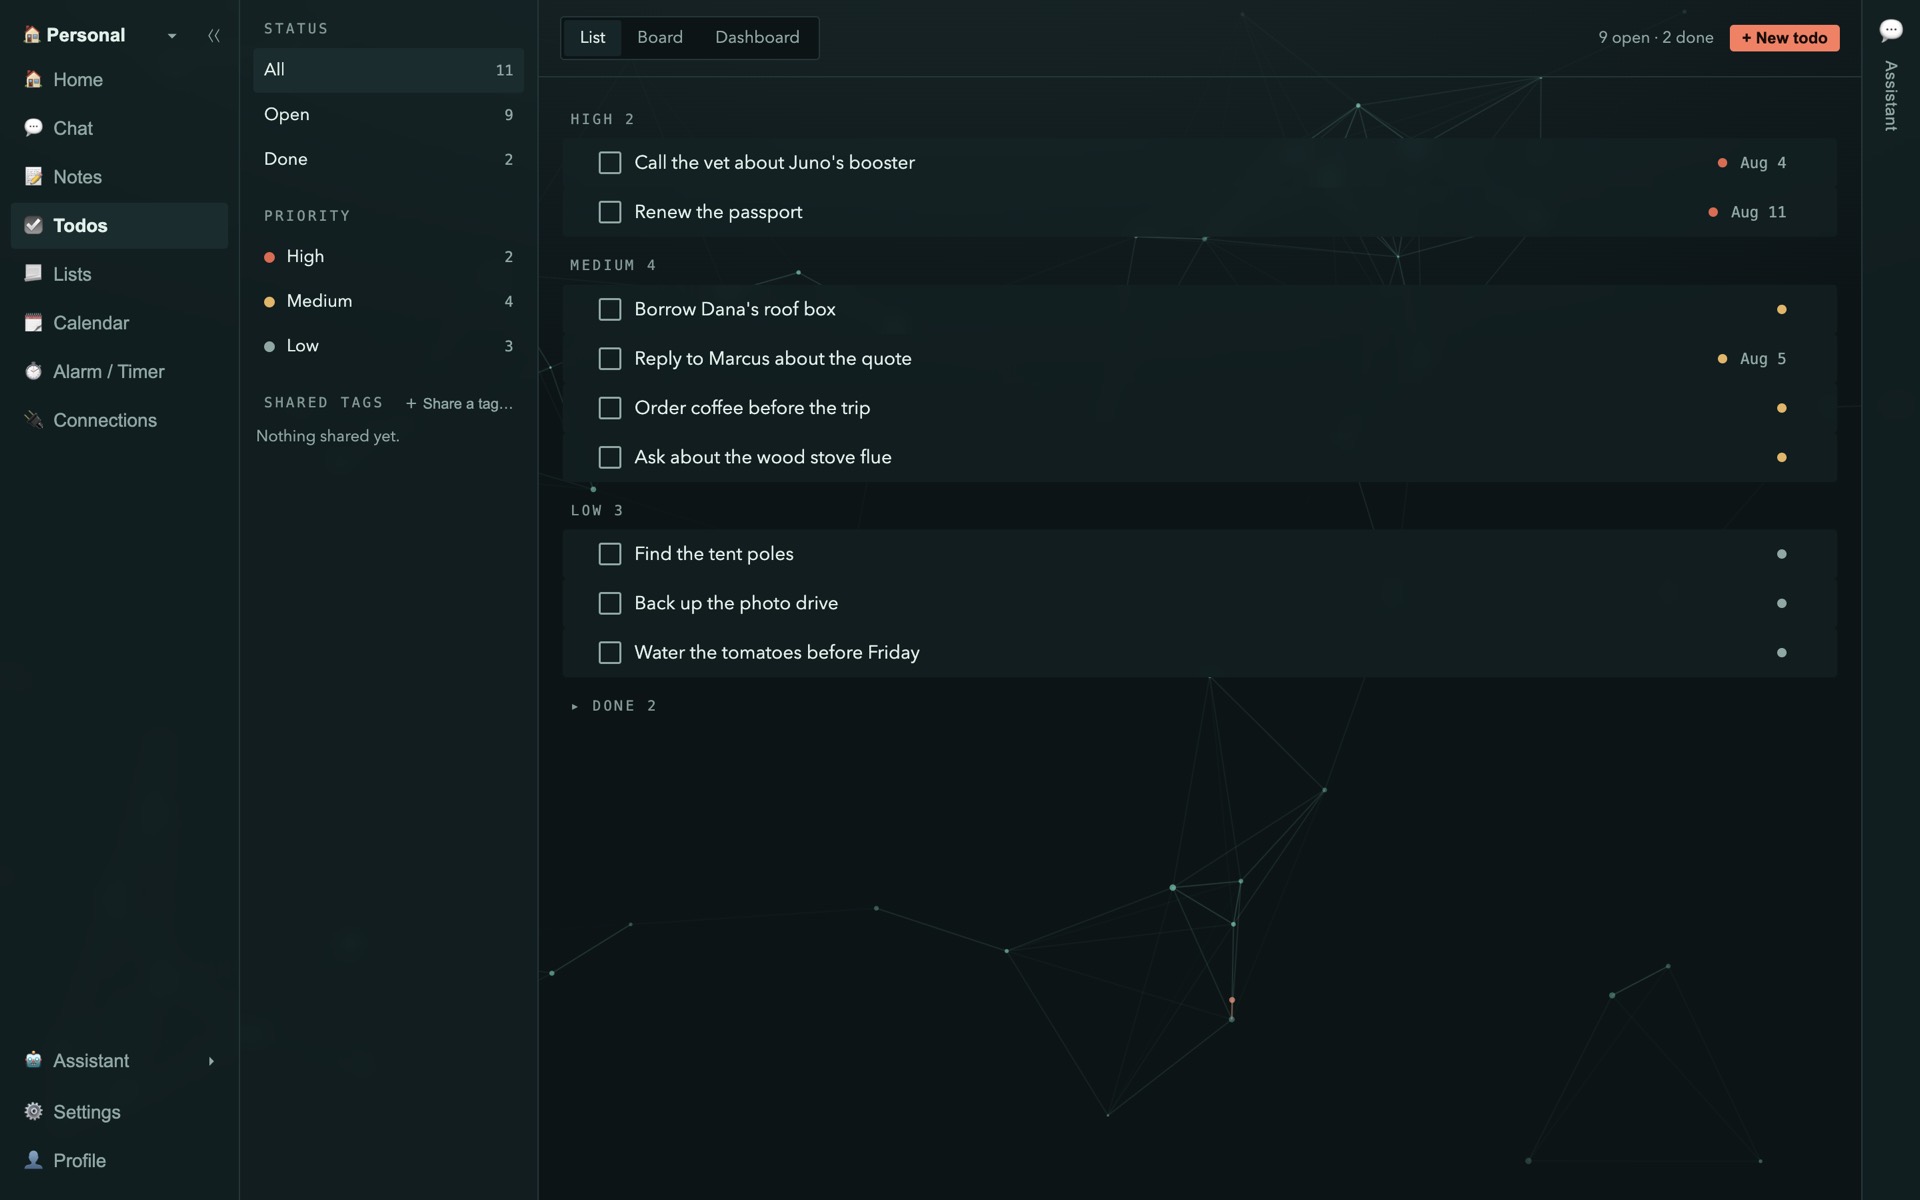The width and height of the screenshot is (1920, 1200).
Task: Open the Profile person icon
Action: (33, 1160)
